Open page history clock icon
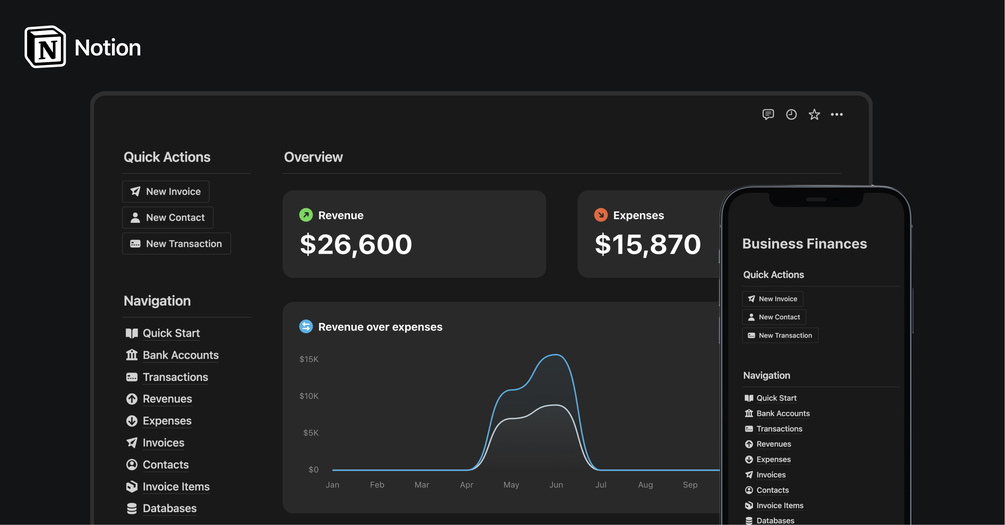The height and width of the screenshot is (525, 1005). point(792,114)
